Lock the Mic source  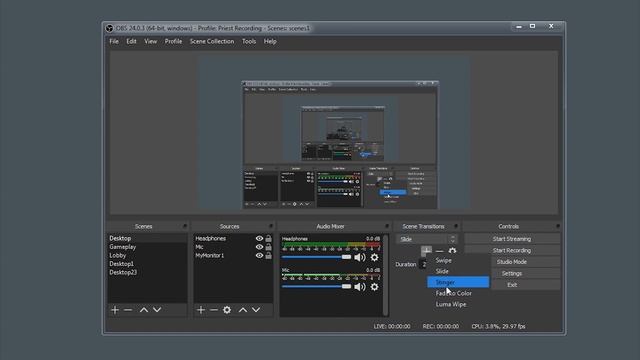click(268, 247)
